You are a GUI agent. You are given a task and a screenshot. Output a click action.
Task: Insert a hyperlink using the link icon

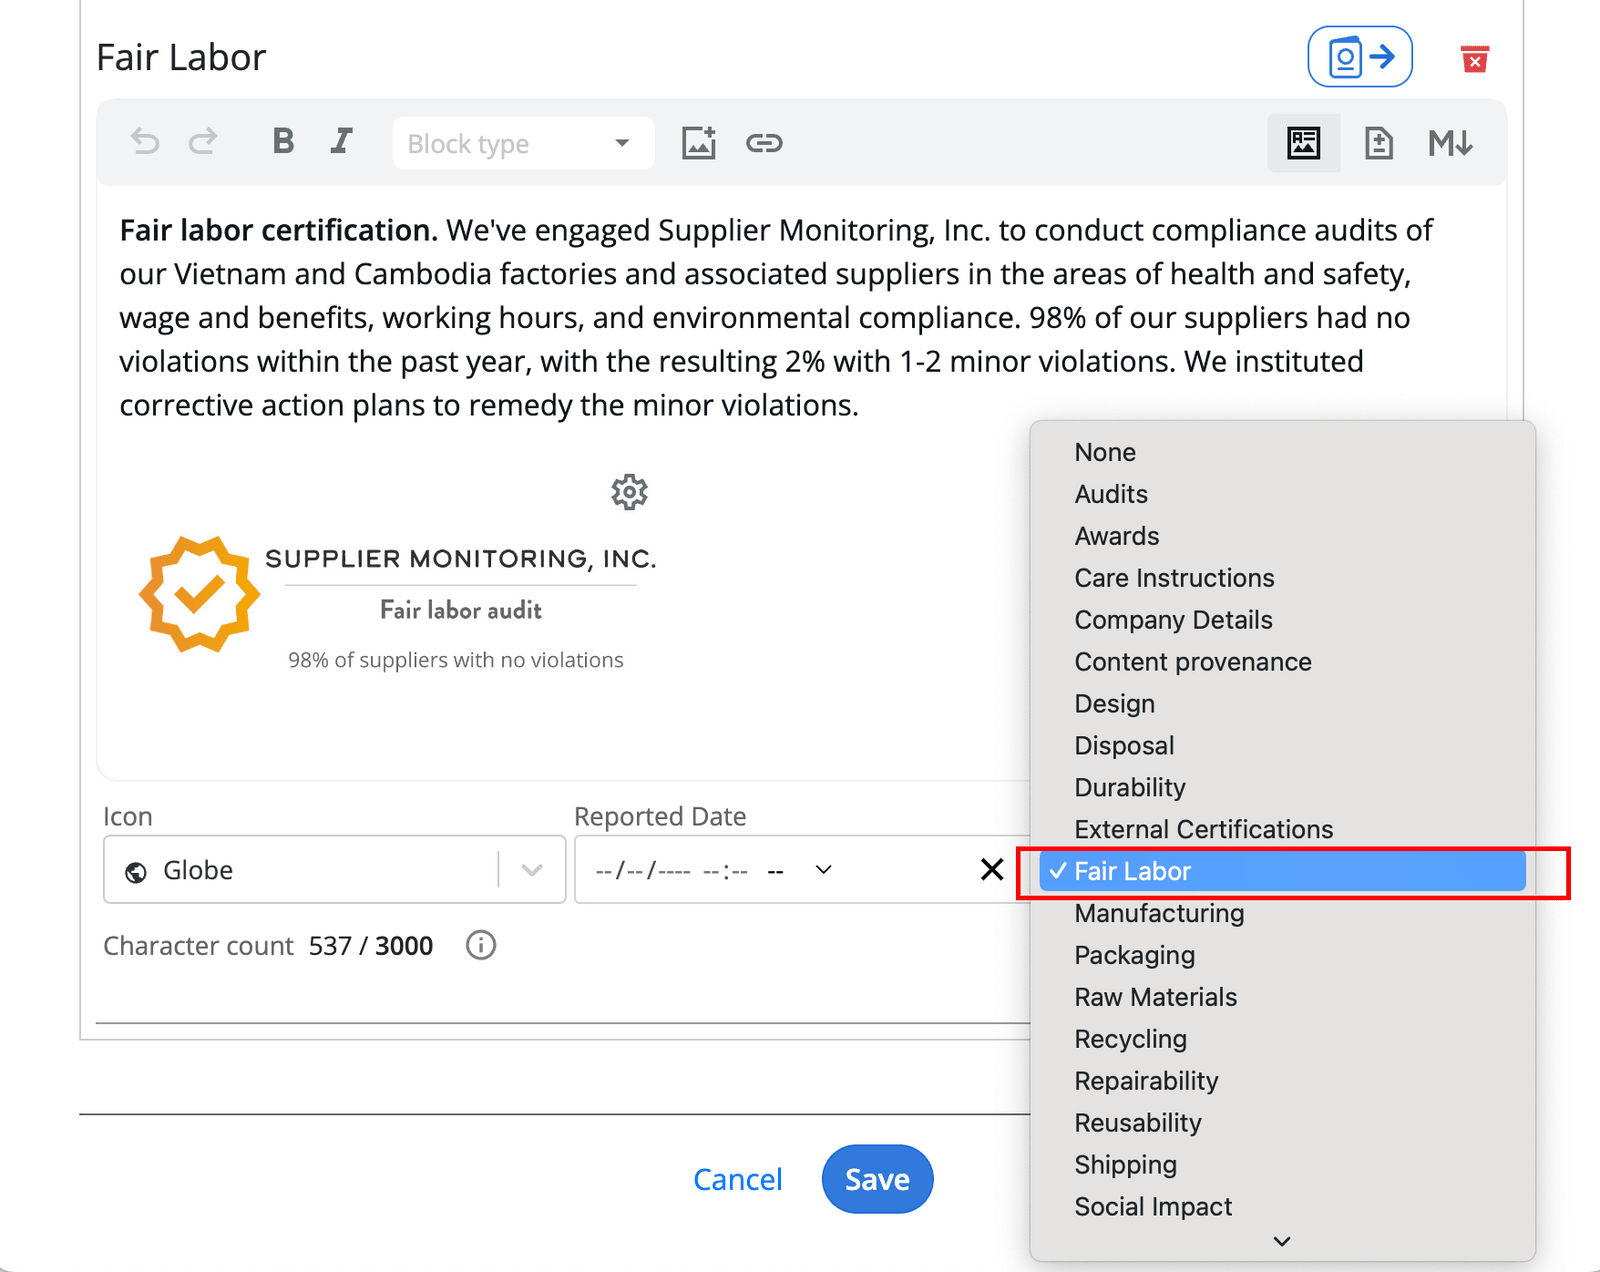click(x=764, y=143)
